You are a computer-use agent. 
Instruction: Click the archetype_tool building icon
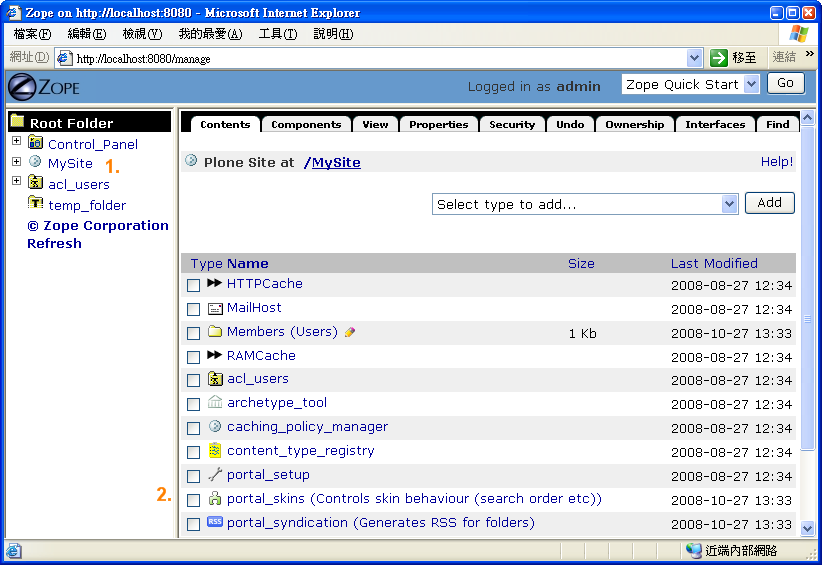(x=215, y=402)
